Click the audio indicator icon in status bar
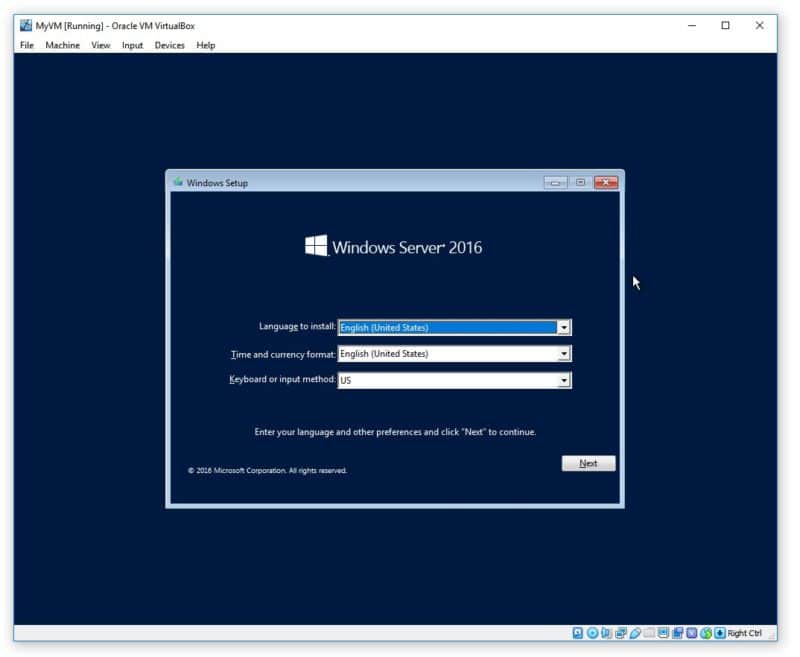 607,633
